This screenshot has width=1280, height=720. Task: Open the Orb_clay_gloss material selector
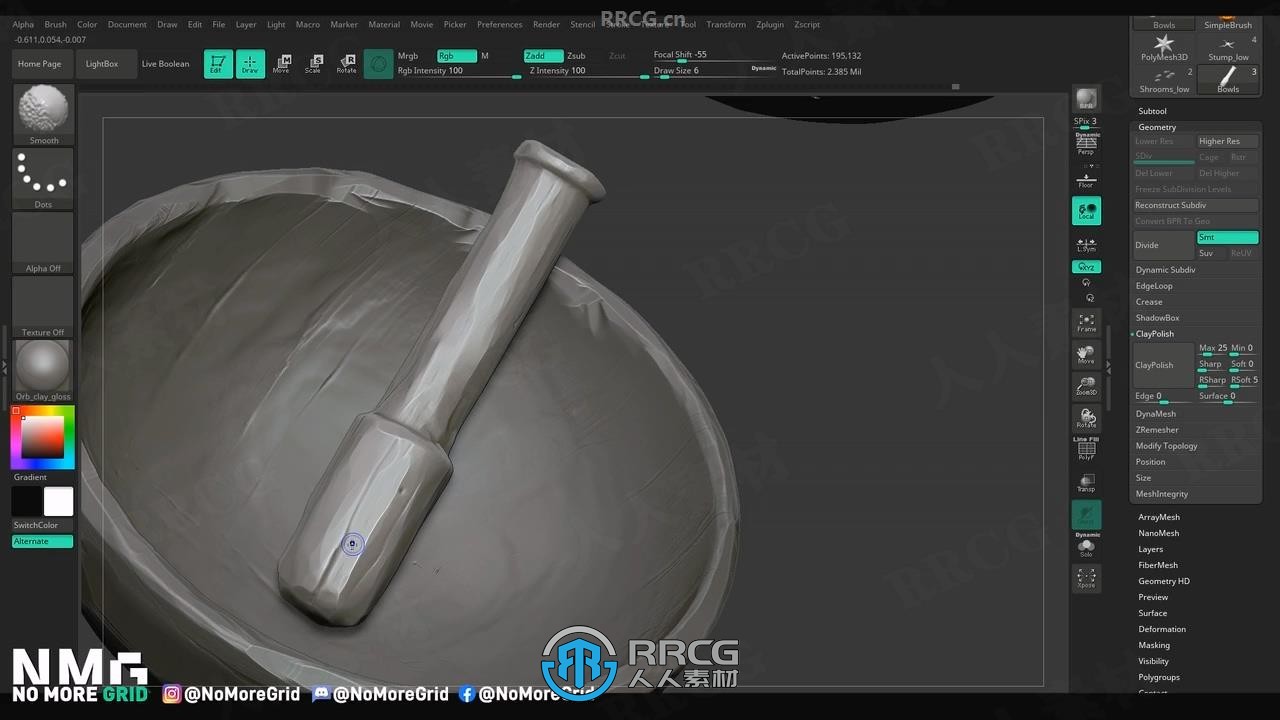[x=43, y=371]
